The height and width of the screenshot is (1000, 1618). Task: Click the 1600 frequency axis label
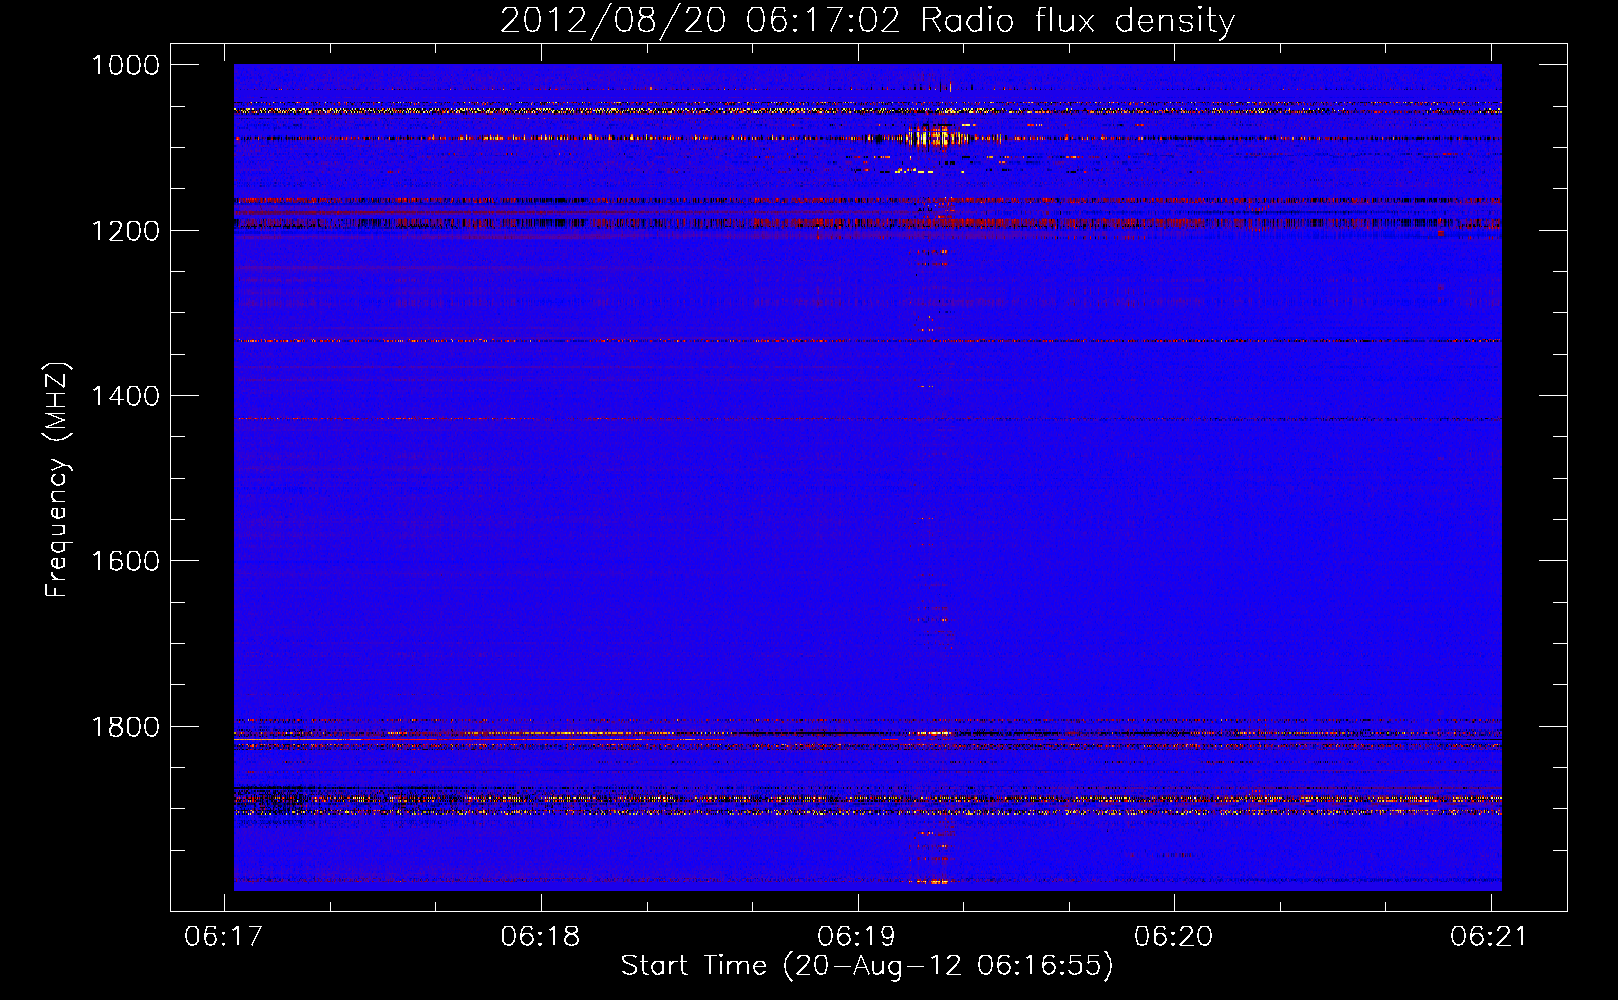(x=125, y=561)
